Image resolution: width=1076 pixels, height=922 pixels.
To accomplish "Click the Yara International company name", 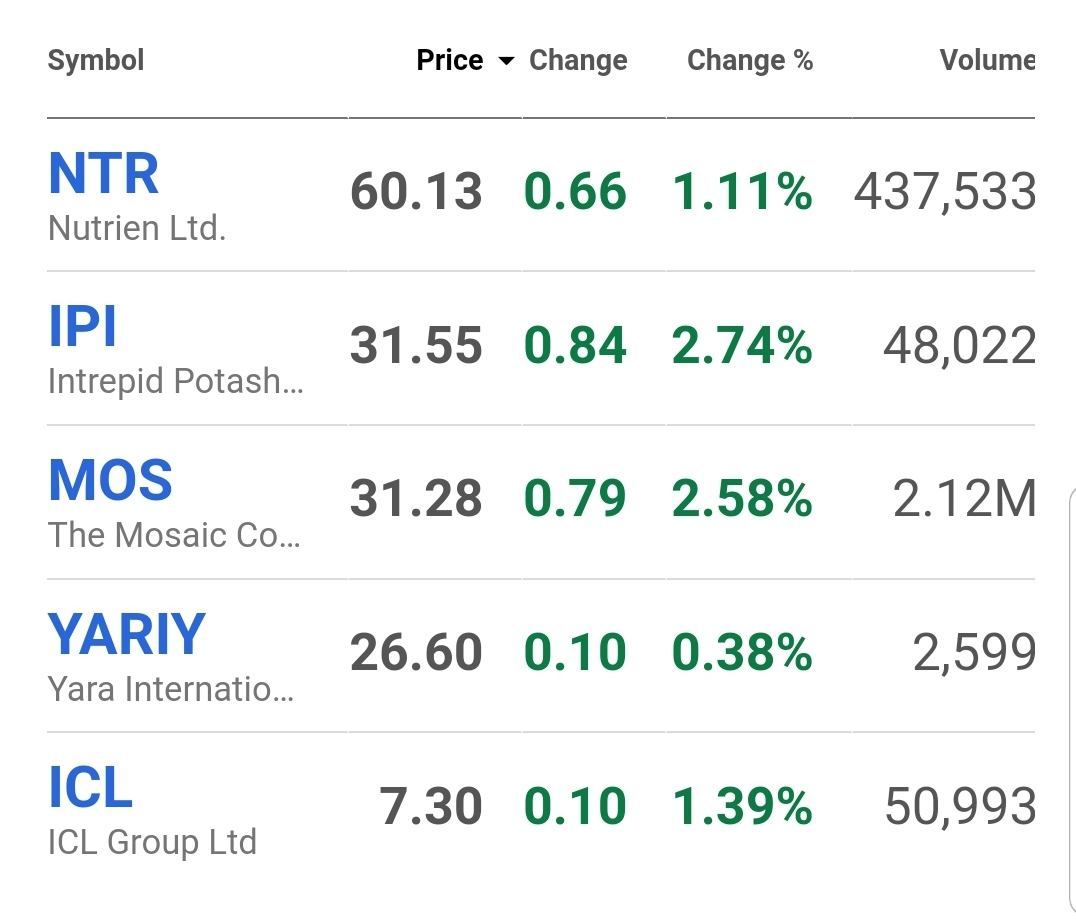I will click(171, 689).
